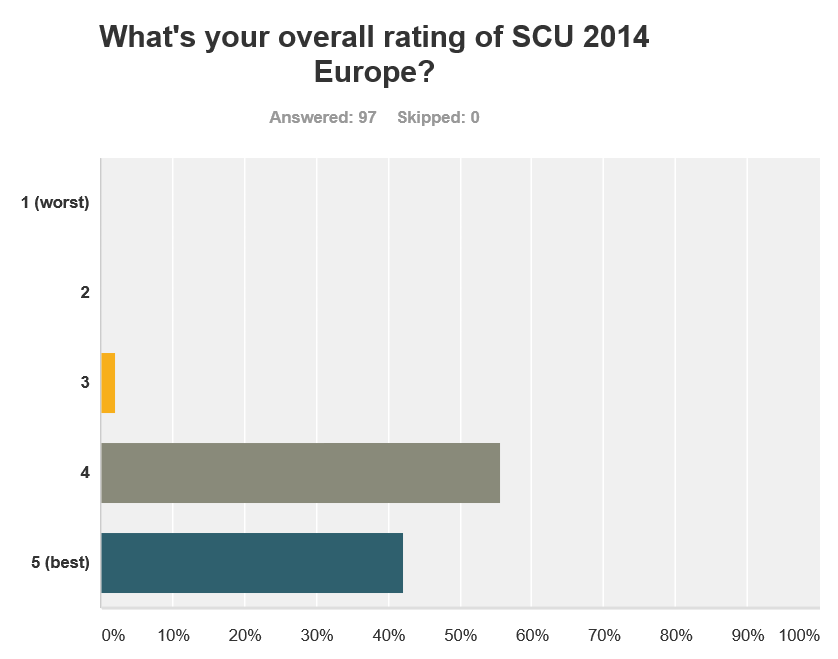Click the gray bar for rating 4

point(300,473)
